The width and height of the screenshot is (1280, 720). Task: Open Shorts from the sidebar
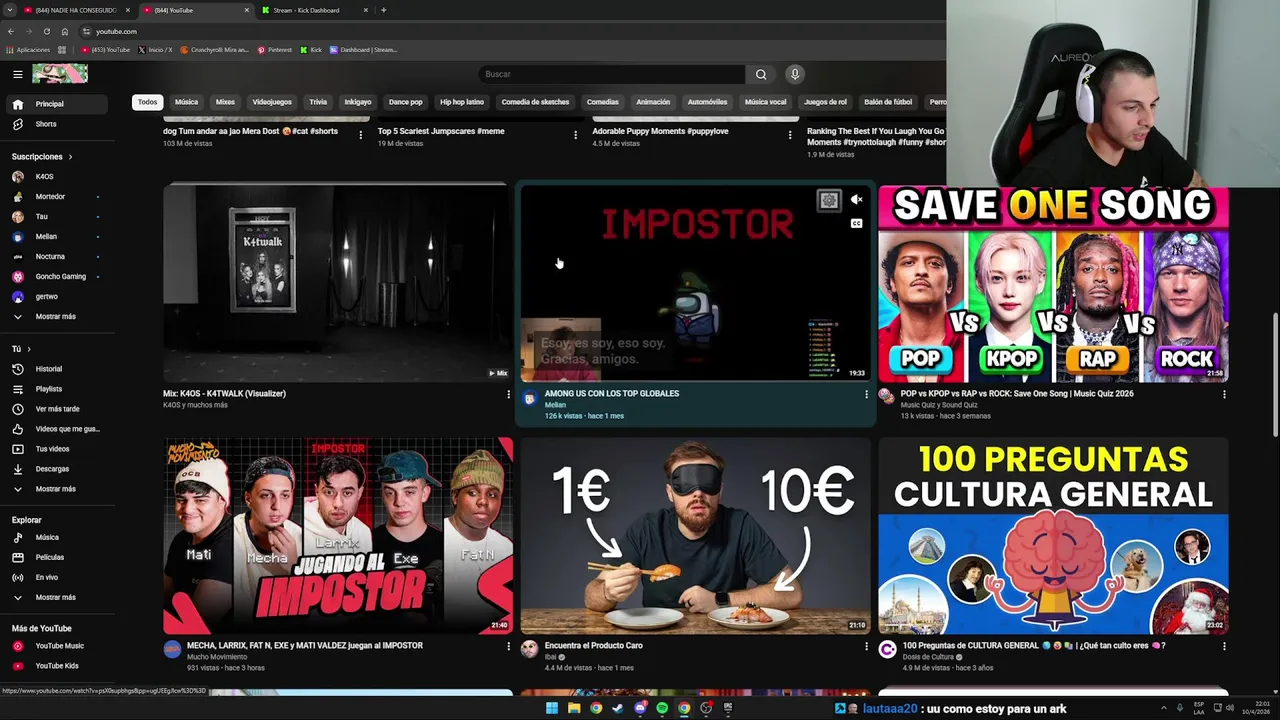tap(58, 124)
